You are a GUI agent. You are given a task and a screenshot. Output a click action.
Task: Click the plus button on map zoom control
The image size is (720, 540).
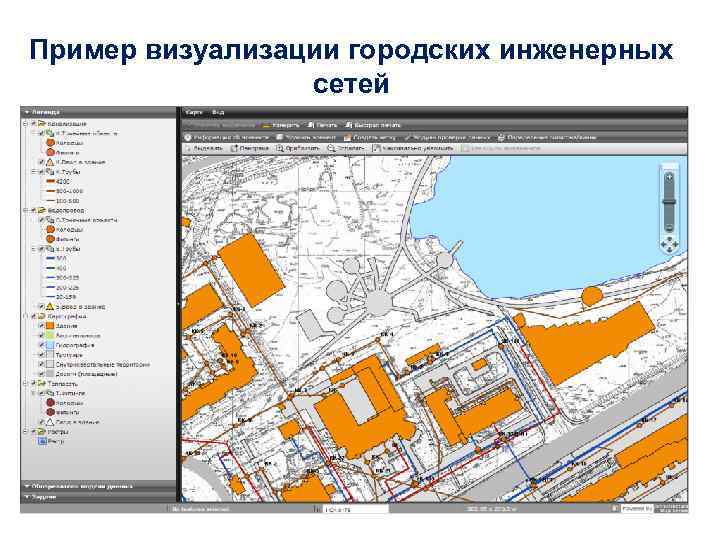pos(669,177)
